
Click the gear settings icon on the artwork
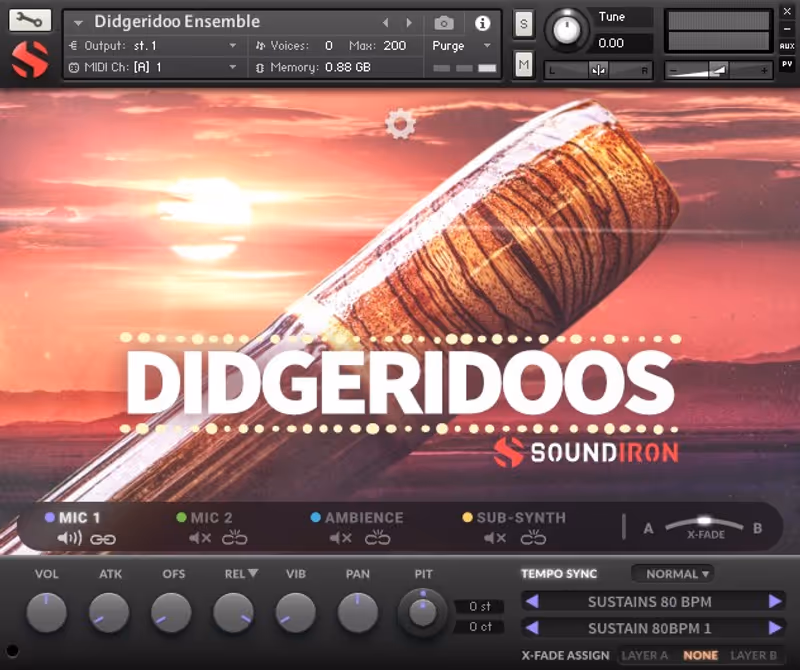pos(400,125)
